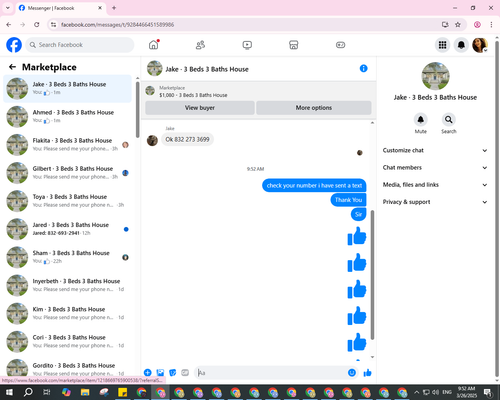
Task: Open more actions plus icon in composer
Action: 148,373
